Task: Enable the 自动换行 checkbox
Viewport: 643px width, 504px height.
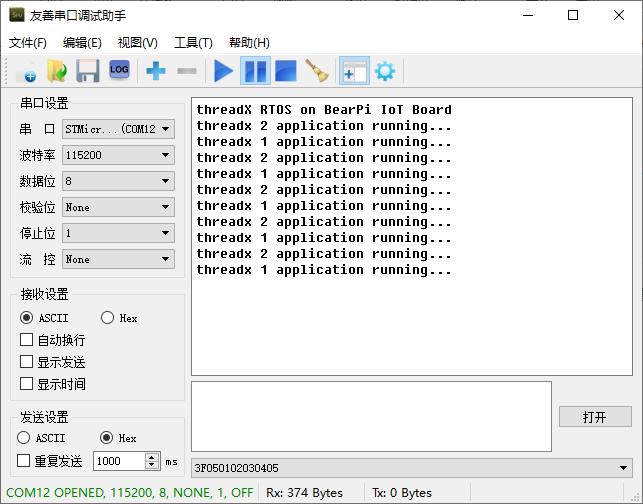Action: tap(26, 340)
